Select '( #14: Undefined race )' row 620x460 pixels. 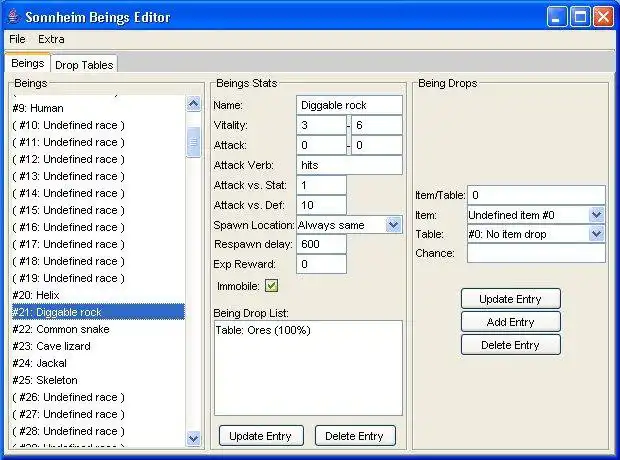coord(98,193)
